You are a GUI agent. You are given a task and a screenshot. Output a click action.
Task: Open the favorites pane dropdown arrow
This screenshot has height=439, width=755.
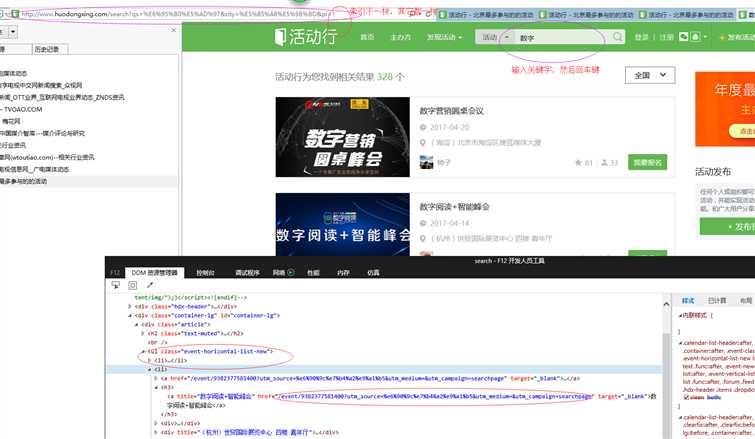[x=13, y=32]
